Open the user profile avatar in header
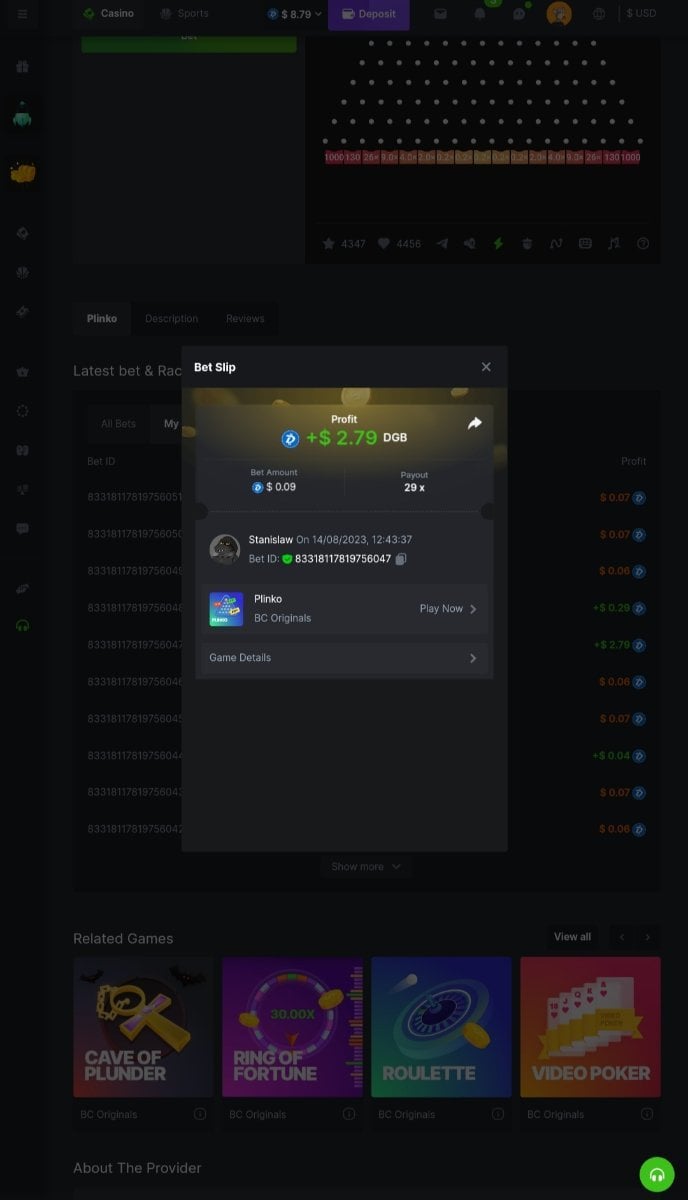 (559, 14)
